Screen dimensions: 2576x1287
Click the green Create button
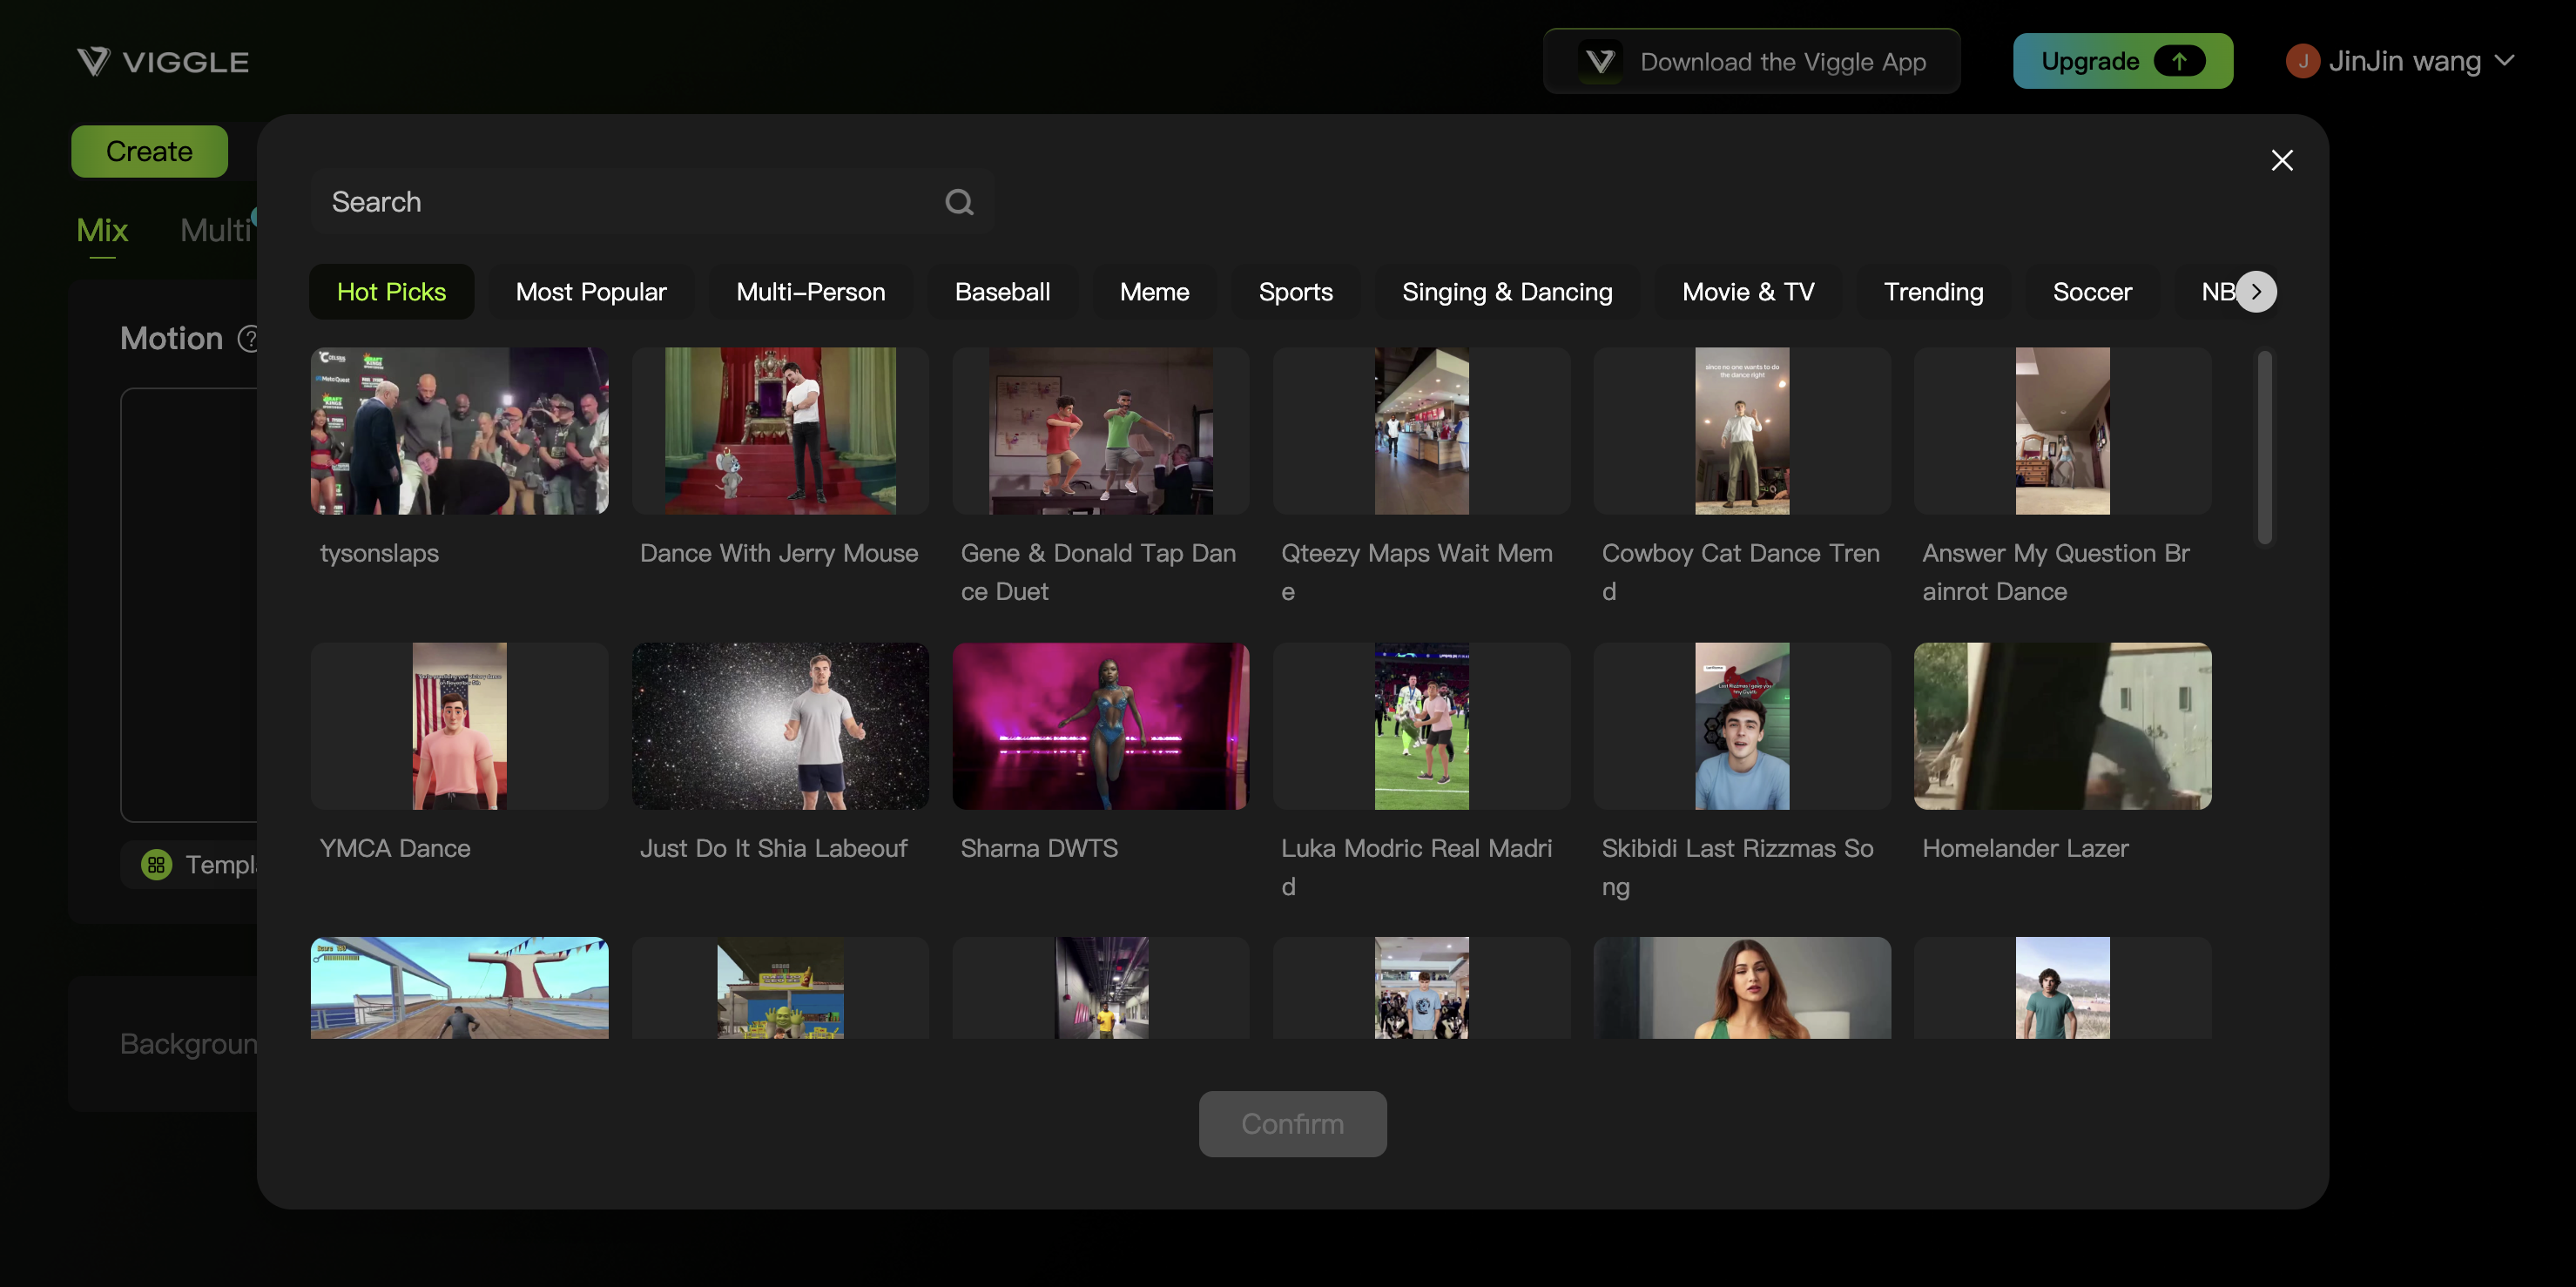pos(149,151)
